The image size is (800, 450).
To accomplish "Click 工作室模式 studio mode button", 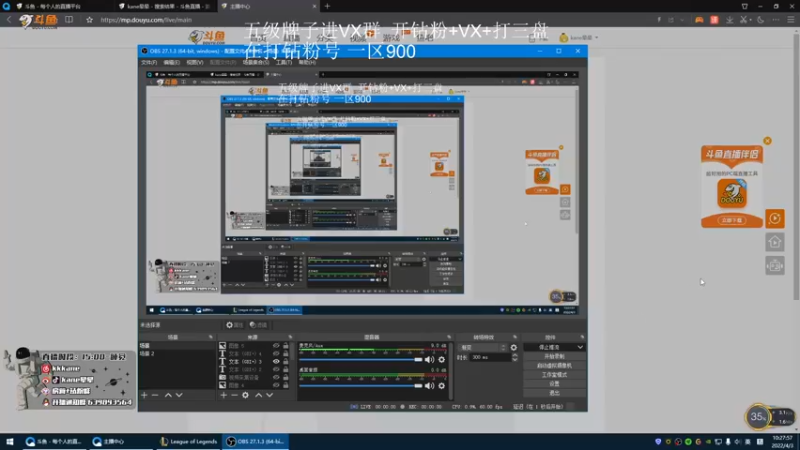I will [554, 375].
